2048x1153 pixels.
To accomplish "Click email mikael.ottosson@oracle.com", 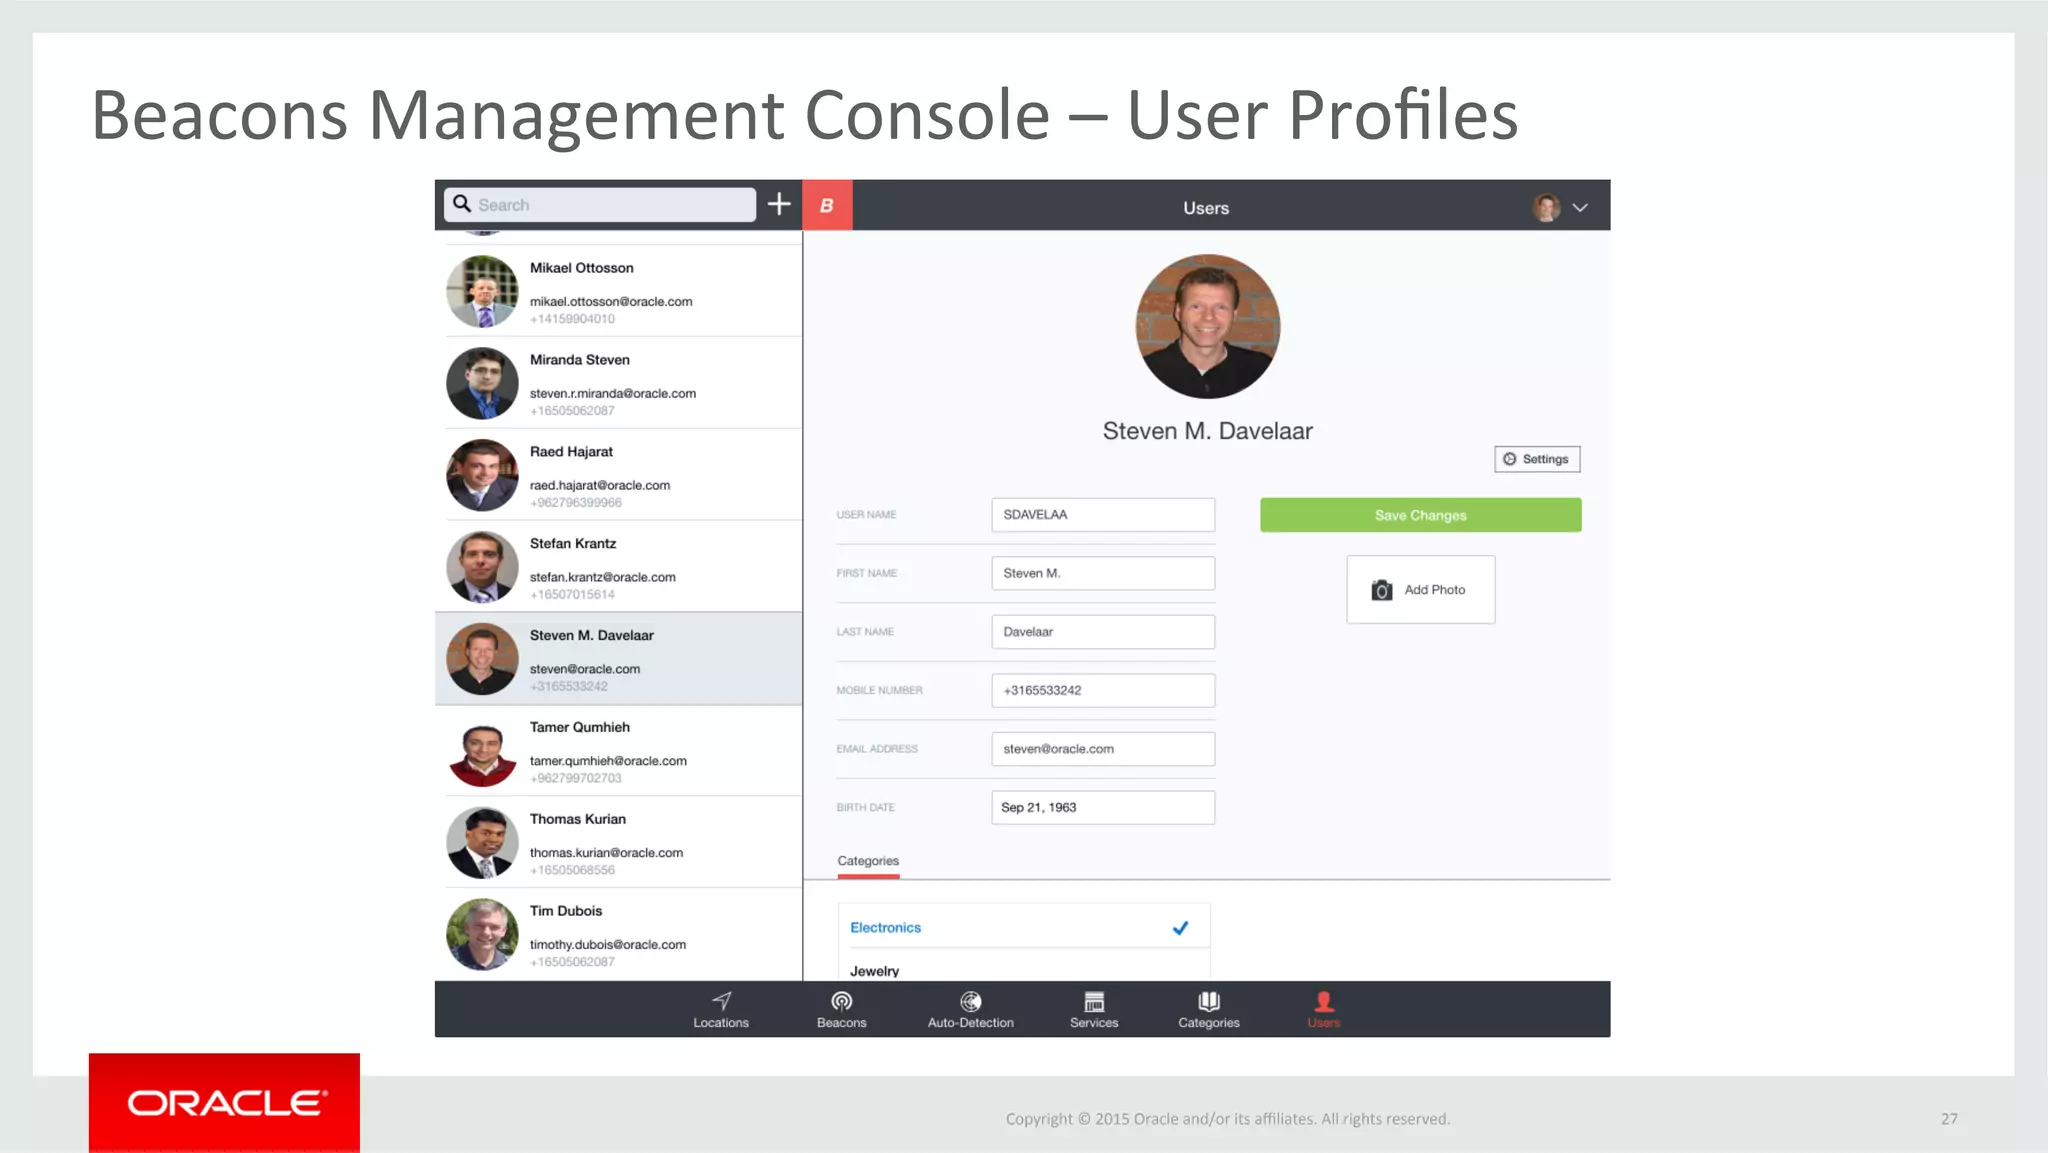I will click(611, 301).
